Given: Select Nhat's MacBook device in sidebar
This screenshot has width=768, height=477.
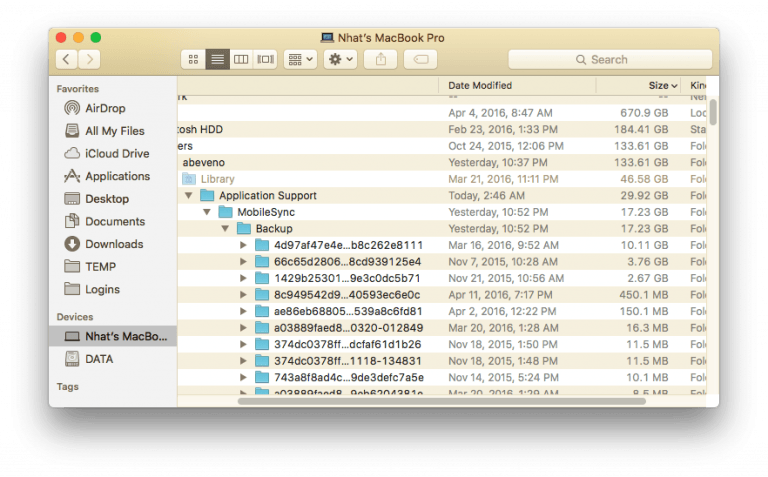Looking at the screenshot, I should (113, 336).
